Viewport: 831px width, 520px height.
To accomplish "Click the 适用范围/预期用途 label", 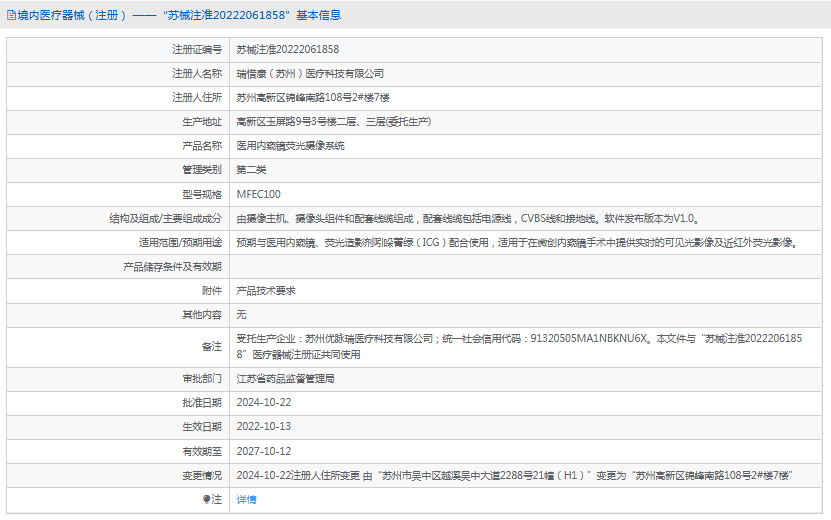I will click(180, 242).
